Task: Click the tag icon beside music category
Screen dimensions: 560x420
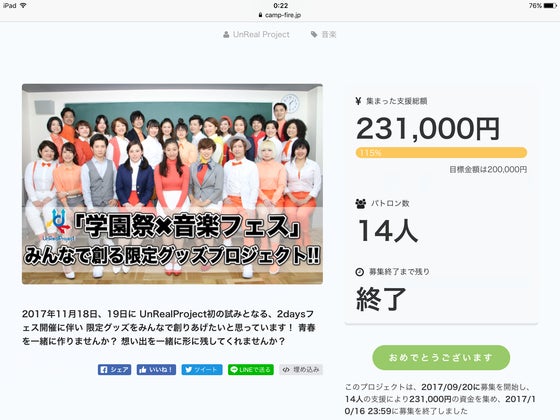Action: click(314, 35)
